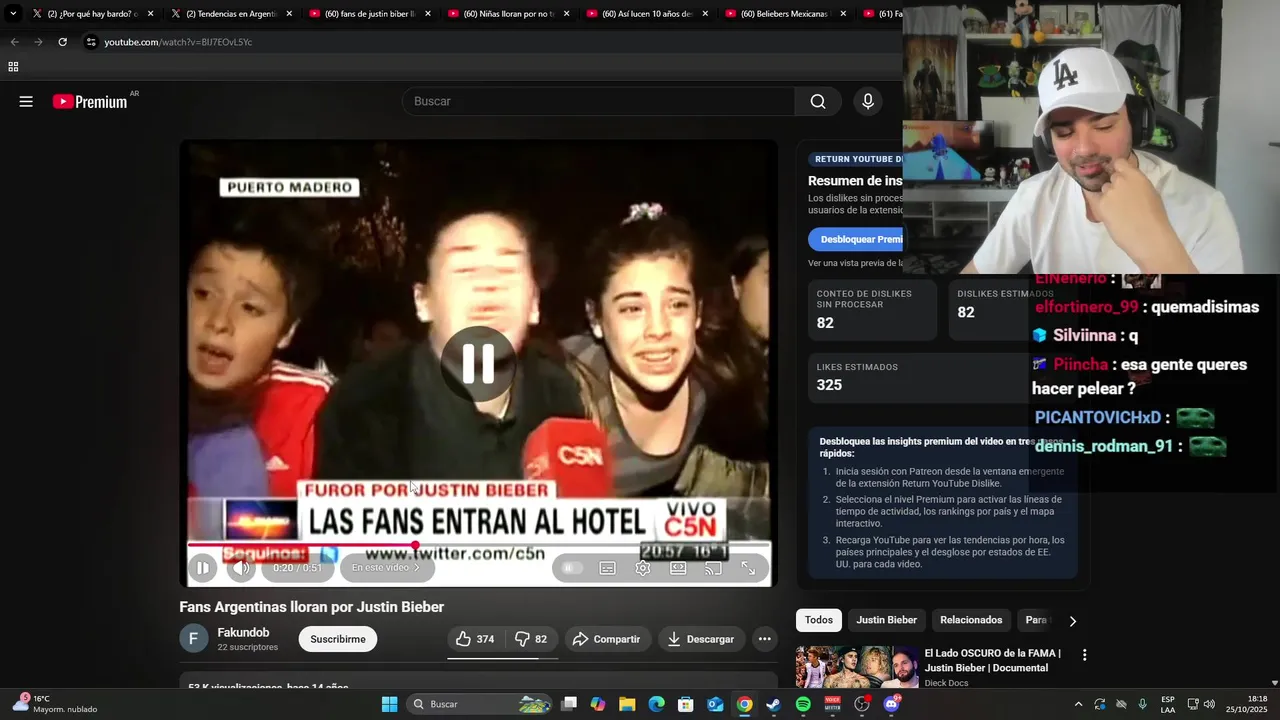Open Steam from taskbar
1280x720 pixels.
tap(773, 704)
